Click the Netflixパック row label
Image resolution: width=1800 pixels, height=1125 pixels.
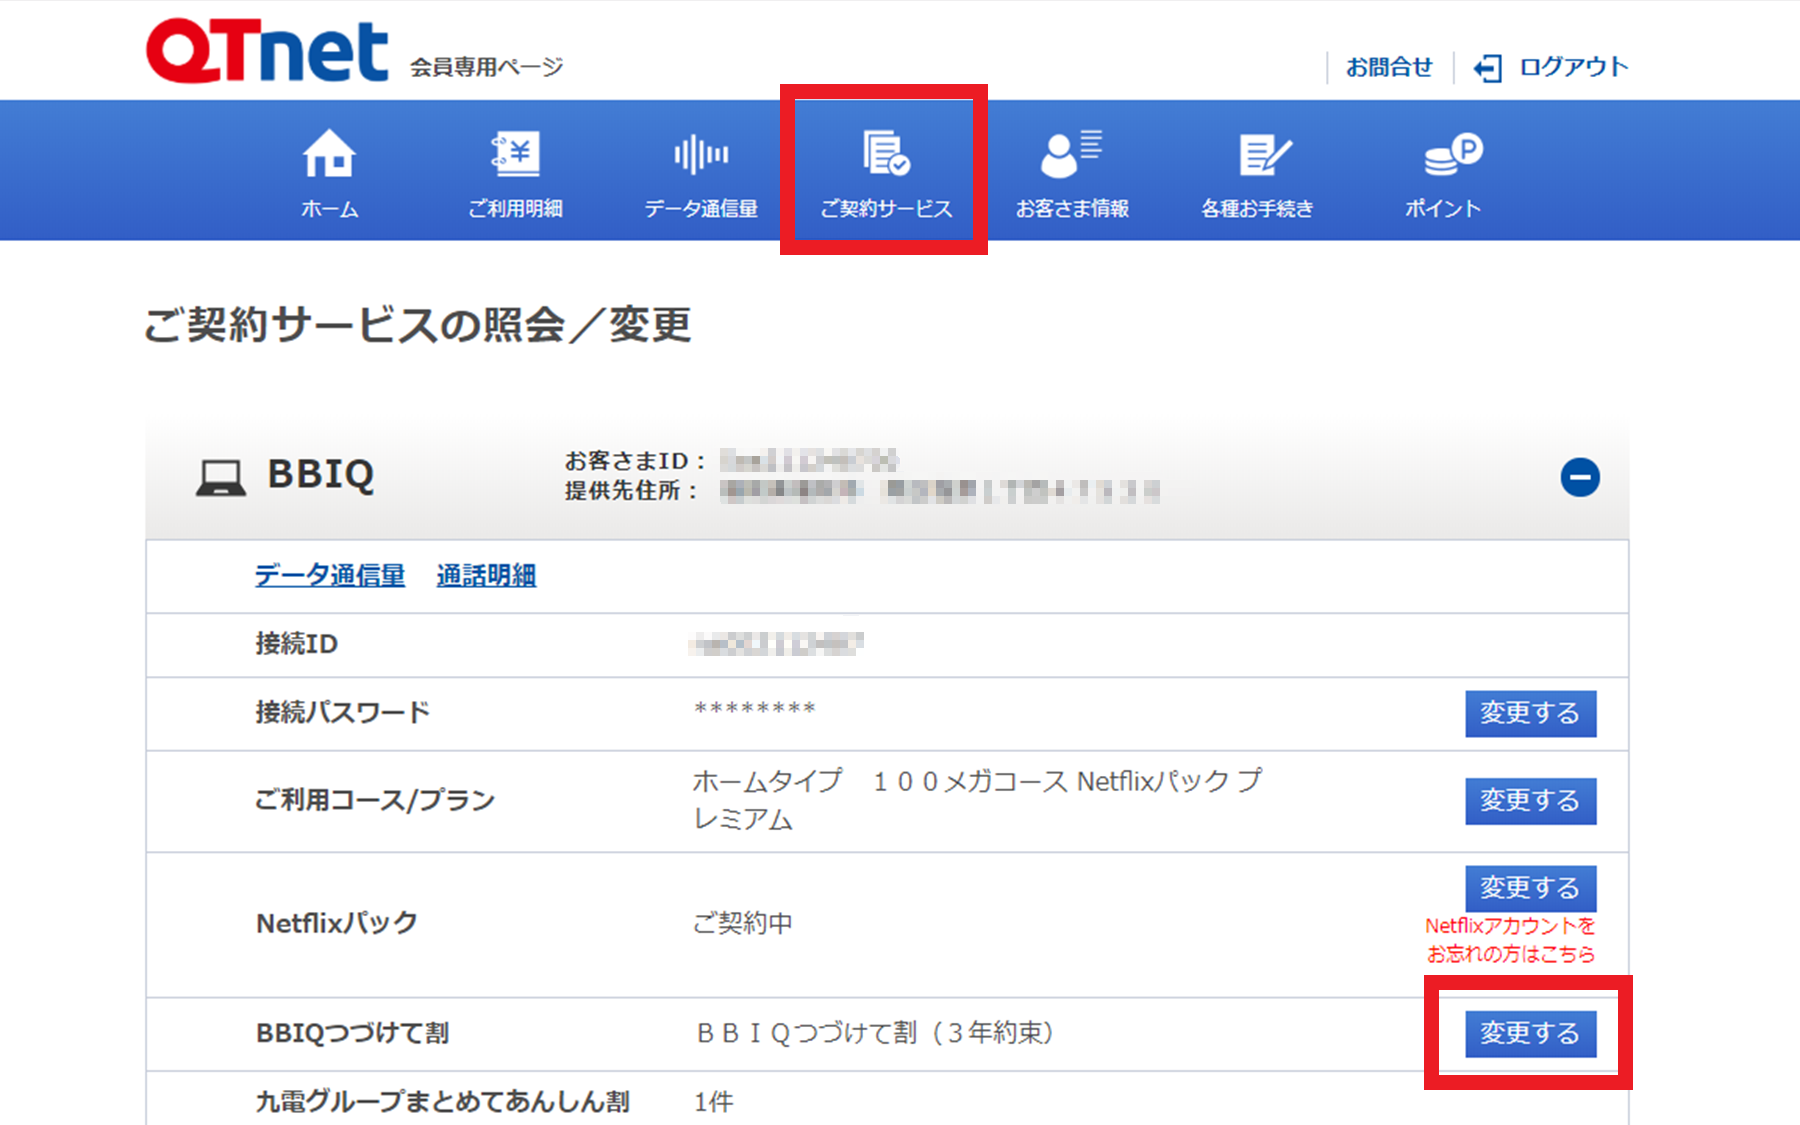point(336,923)
